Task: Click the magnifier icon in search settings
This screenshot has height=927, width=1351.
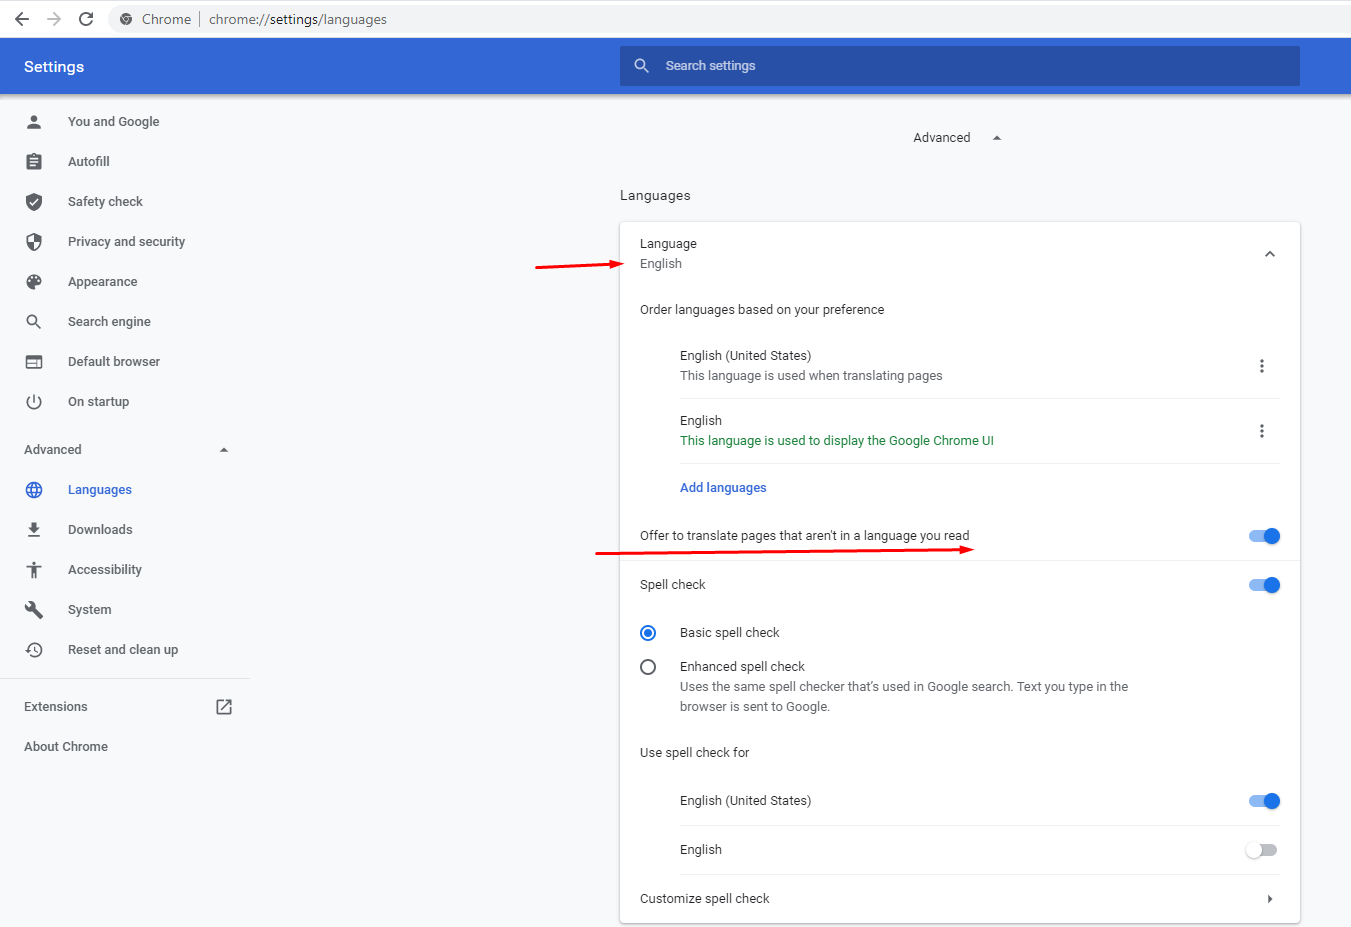Action: tap(642, 66)
